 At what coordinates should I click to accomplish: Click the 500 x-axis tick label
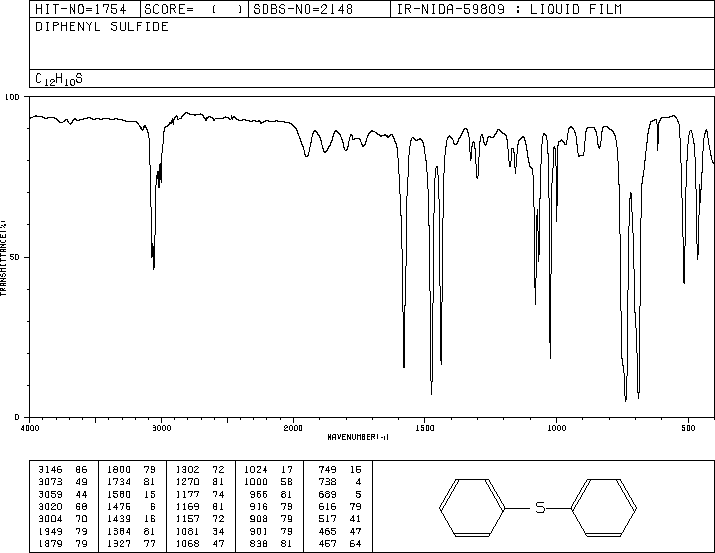688,428
